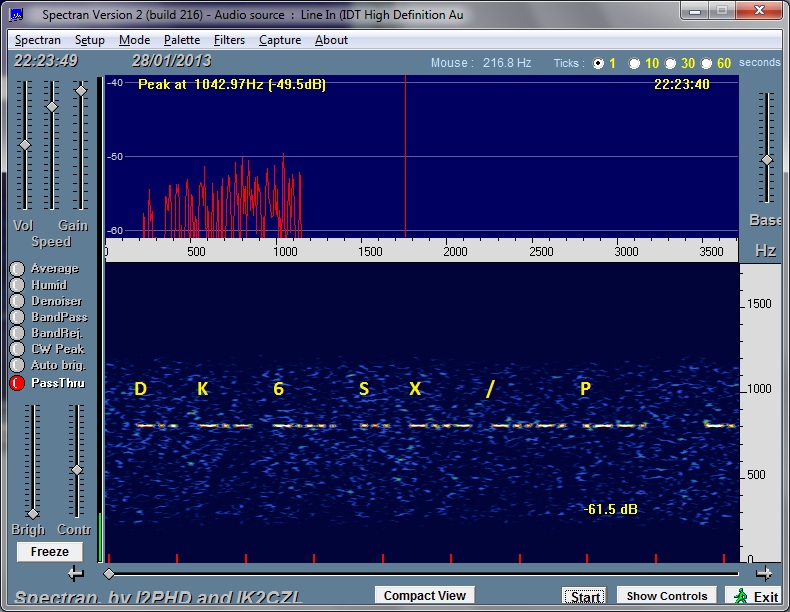
Task: Switch to Compact View
Action: click(x=425, y=596)
